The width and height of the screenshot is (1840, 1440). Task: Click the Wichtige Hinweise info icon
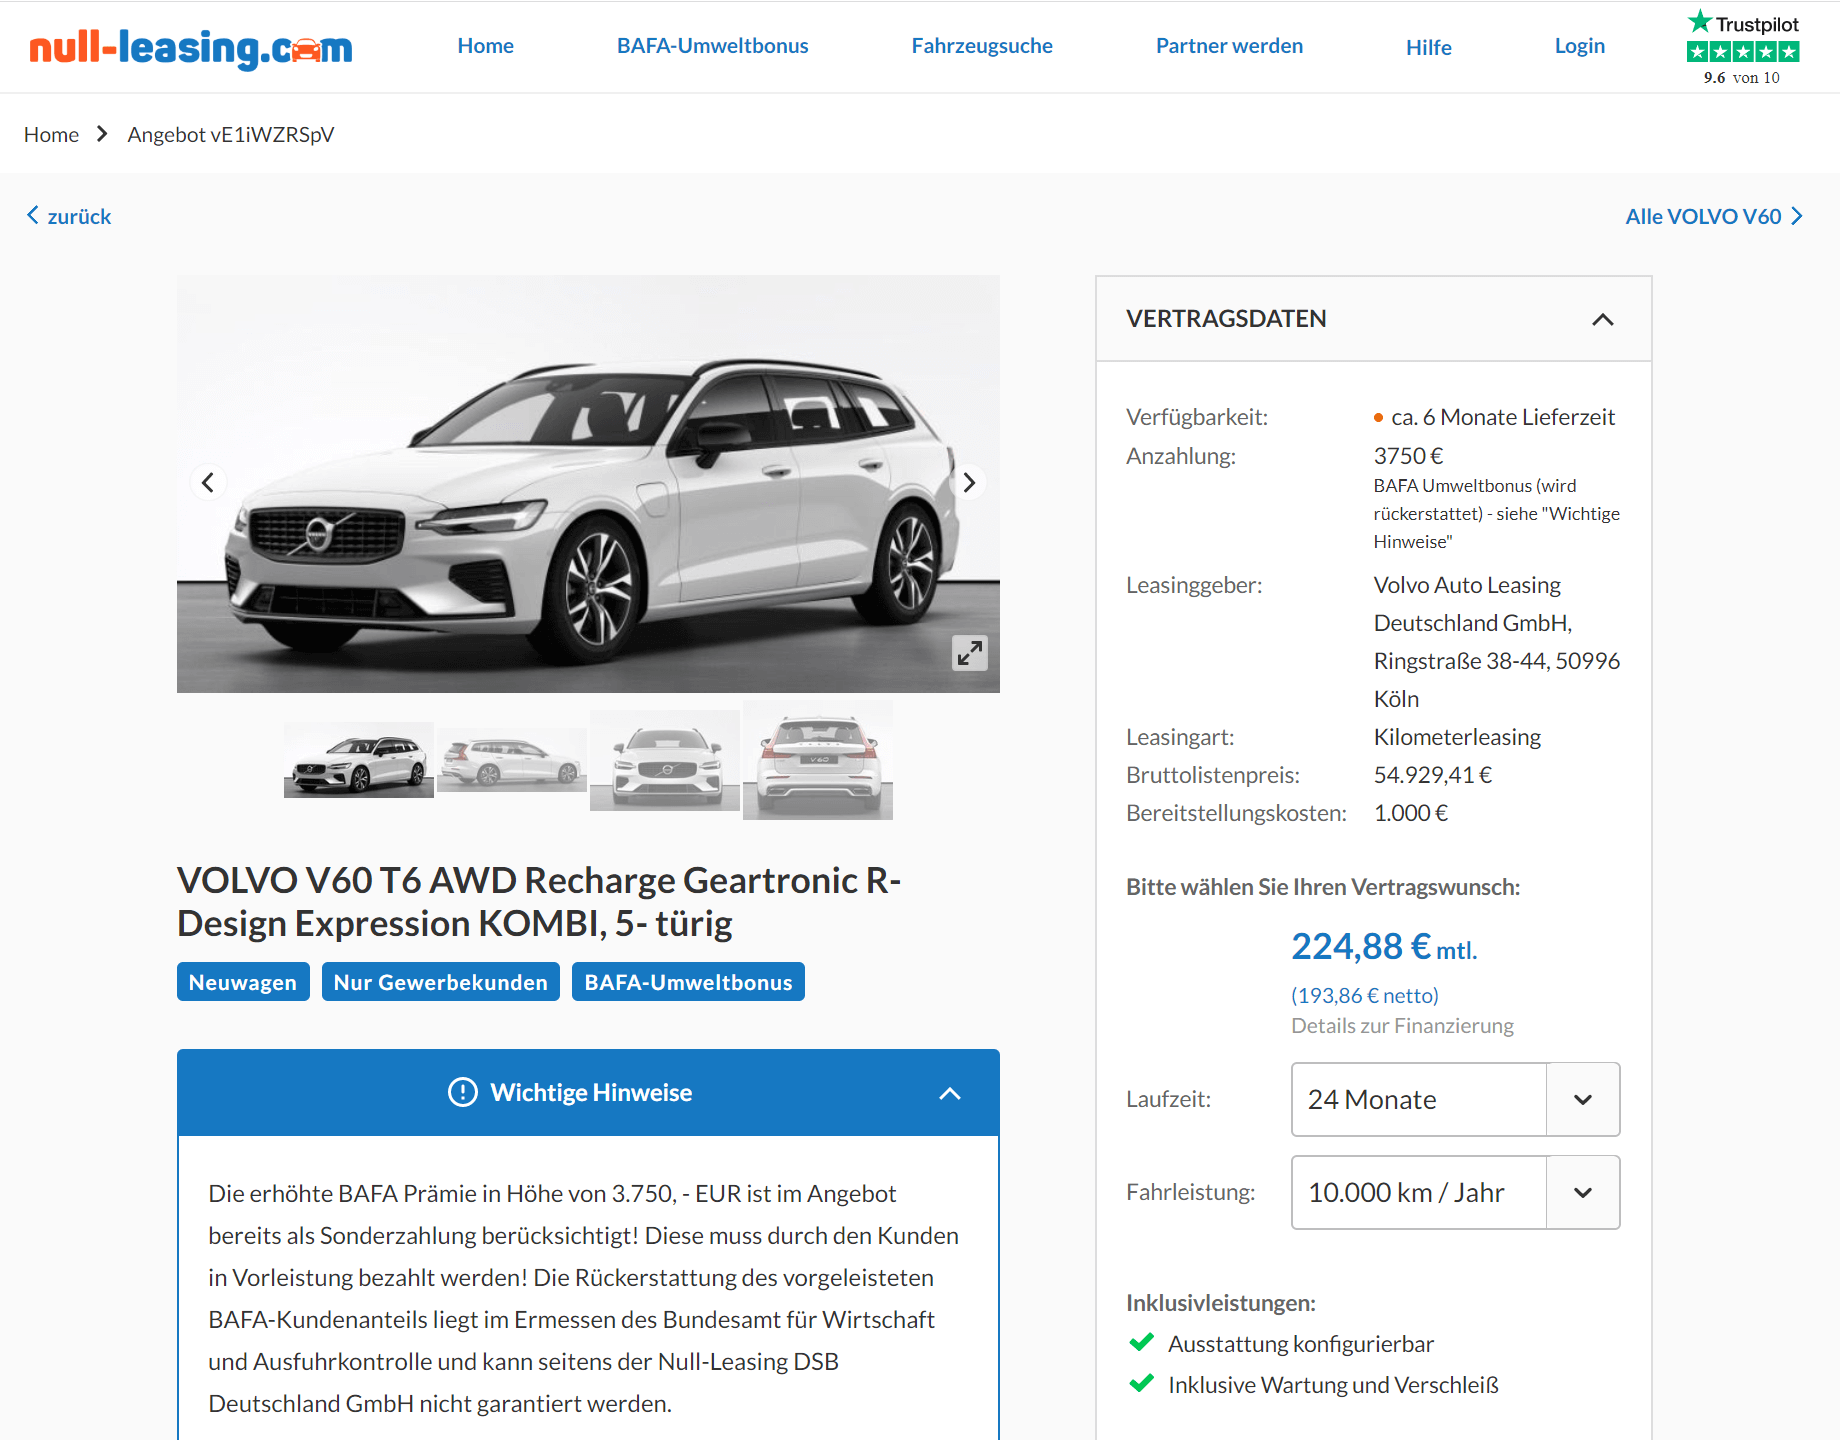(463, 1092)
